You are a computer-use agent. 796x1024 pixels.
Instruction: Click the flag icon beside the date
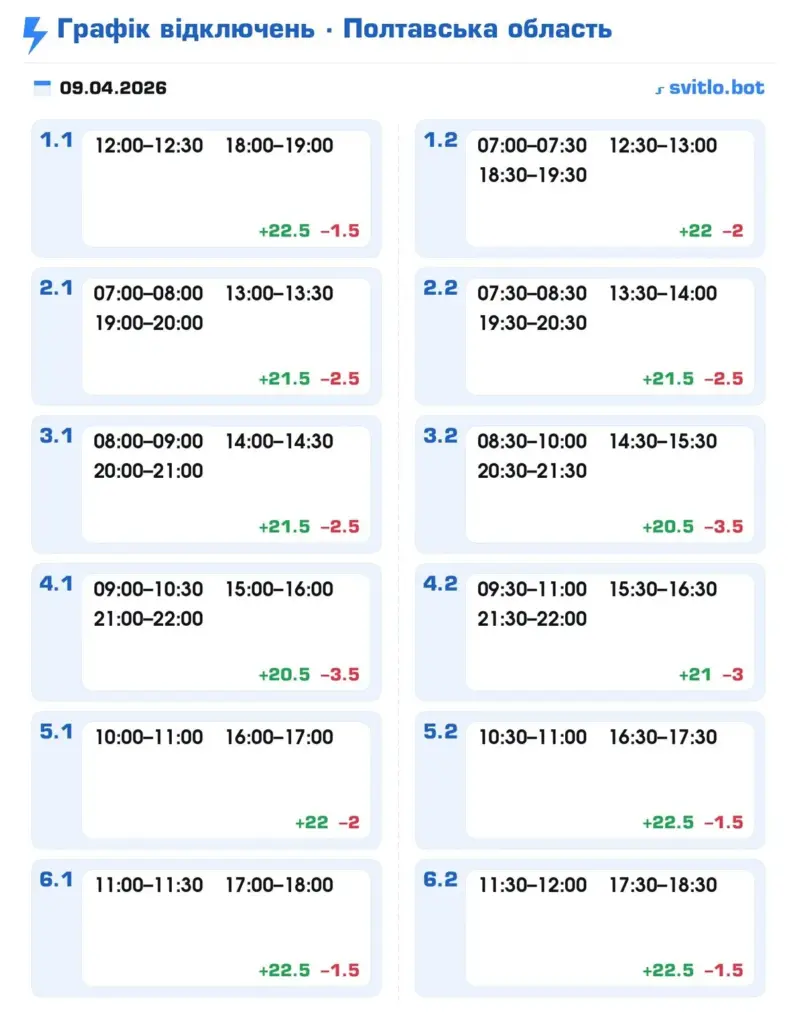42,88
